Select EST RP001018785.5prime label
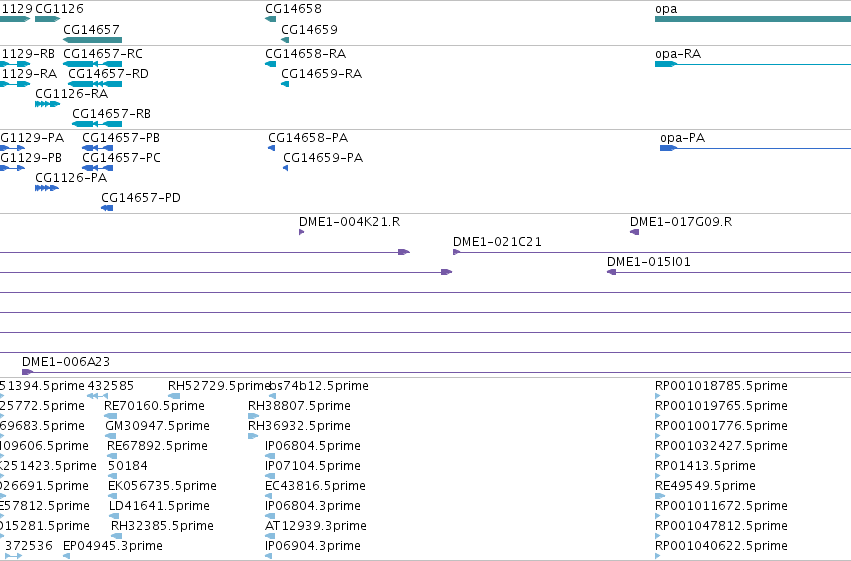This screenshot has width=851, height=561. click(x=721, y=386)
